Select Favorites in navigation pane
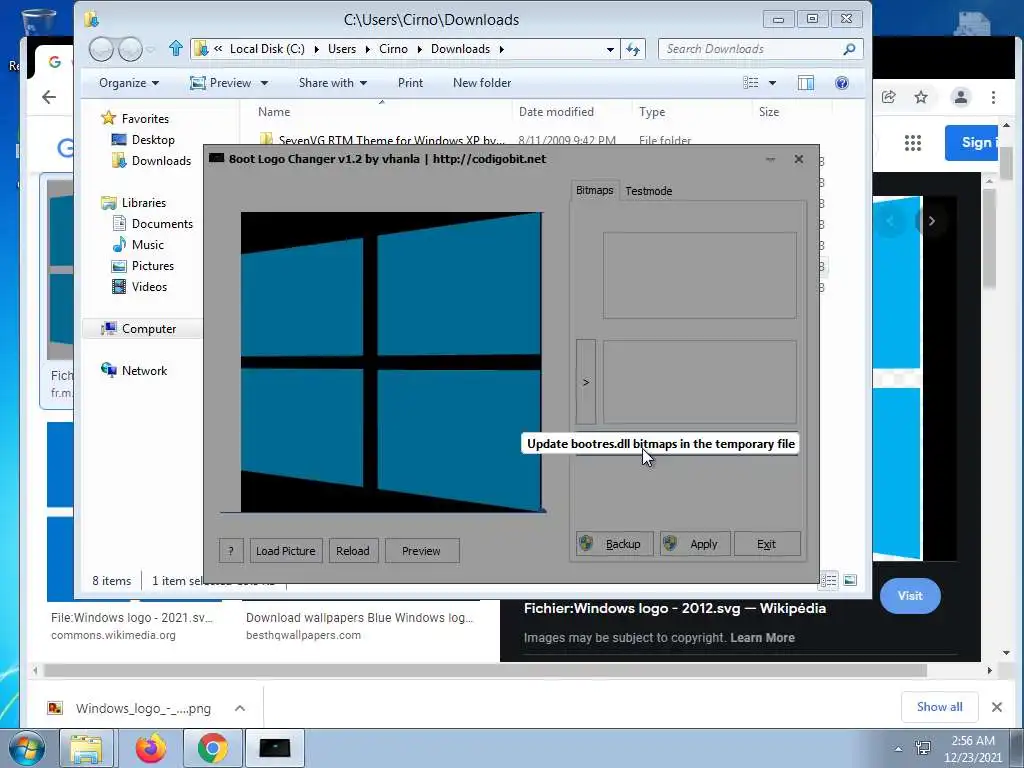Viewport: 1024px width, 768px height. [145, 118]
